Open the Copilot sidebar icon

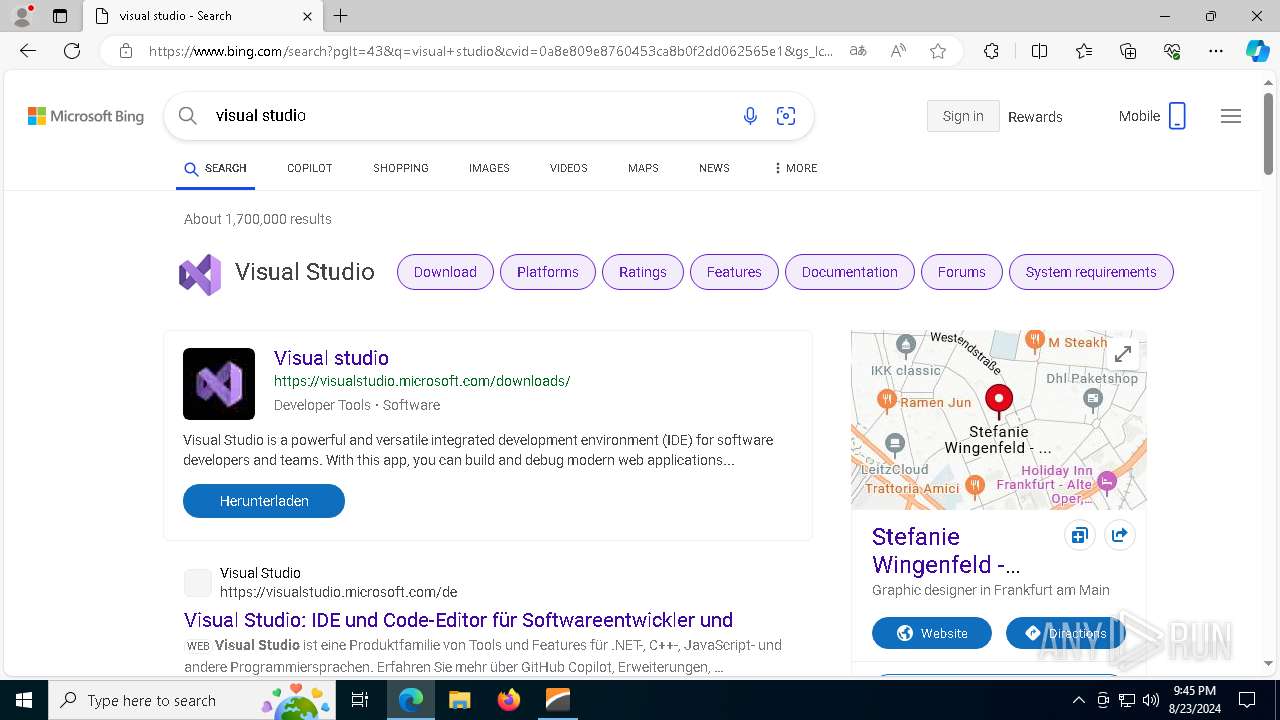[x=1258, y=51]
